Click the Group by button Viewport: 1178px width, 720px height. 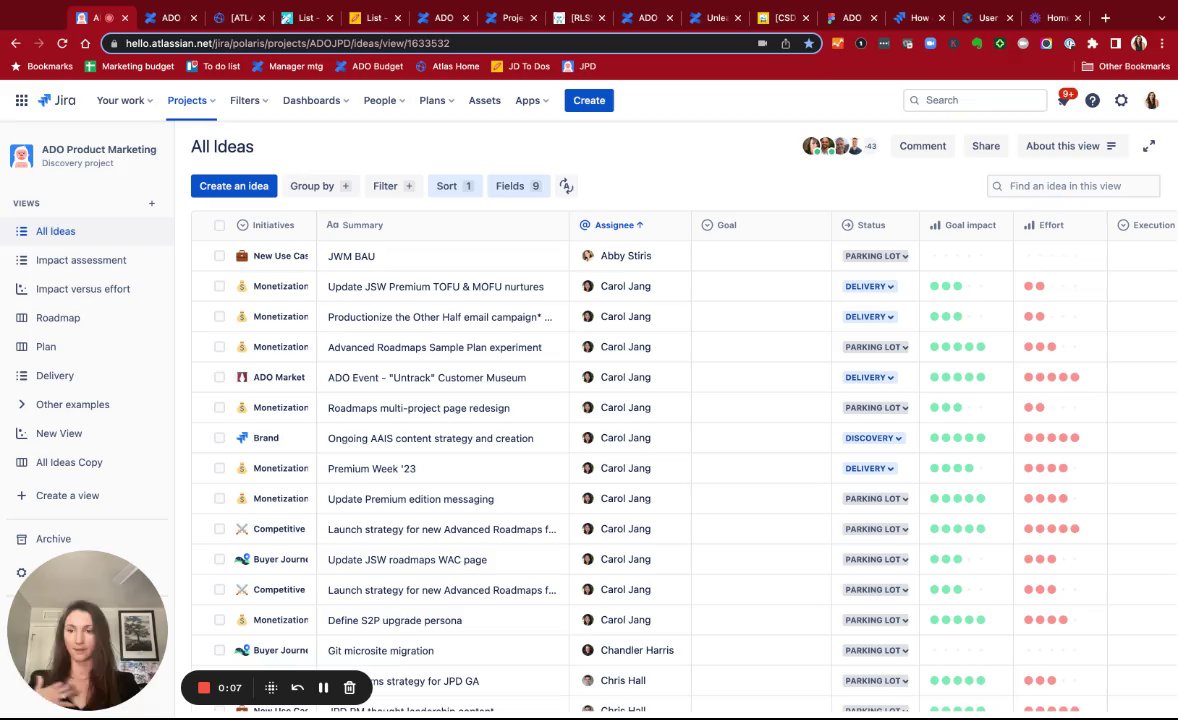(x=320, y=186)
